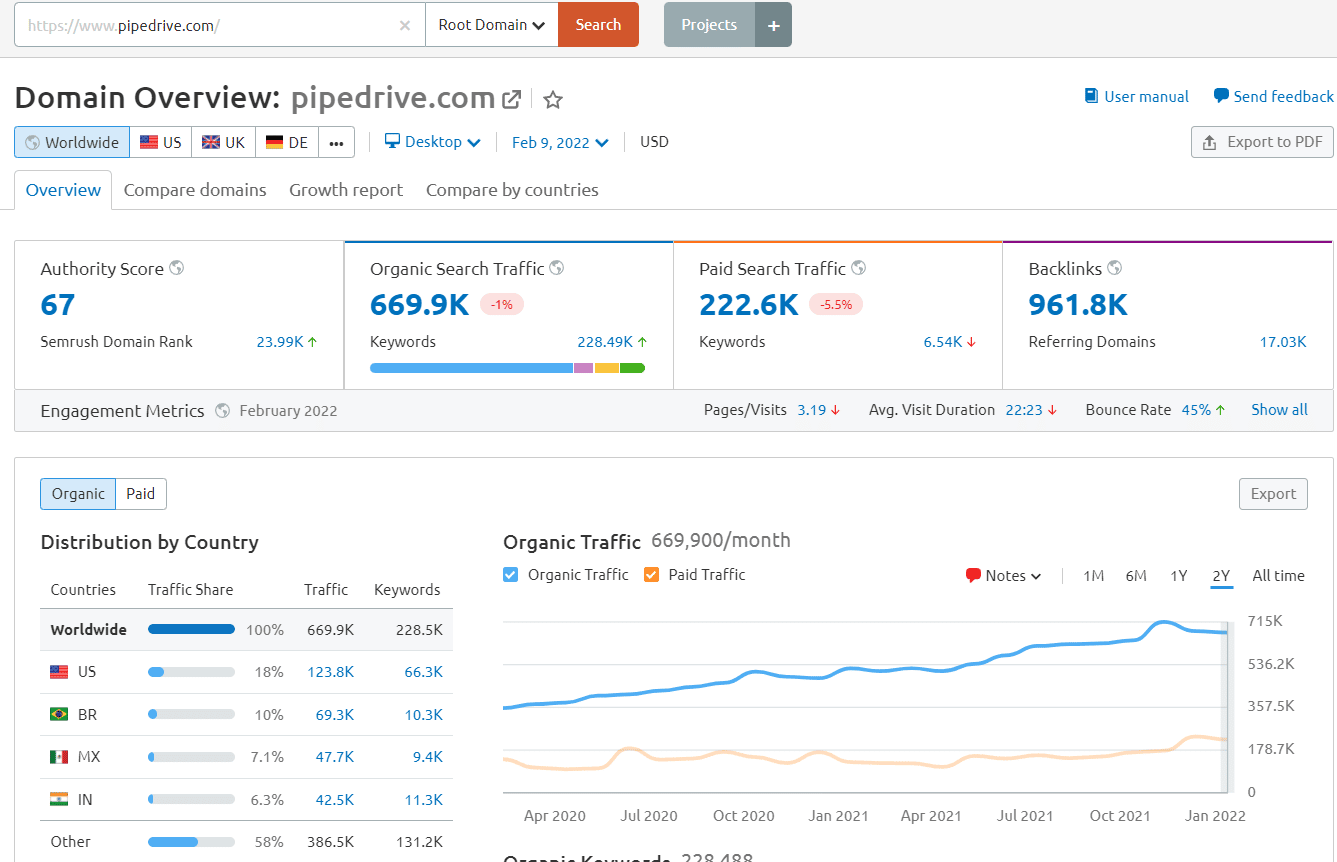Click Semrush Domain Rank value 23.99K

pos(279,342)
